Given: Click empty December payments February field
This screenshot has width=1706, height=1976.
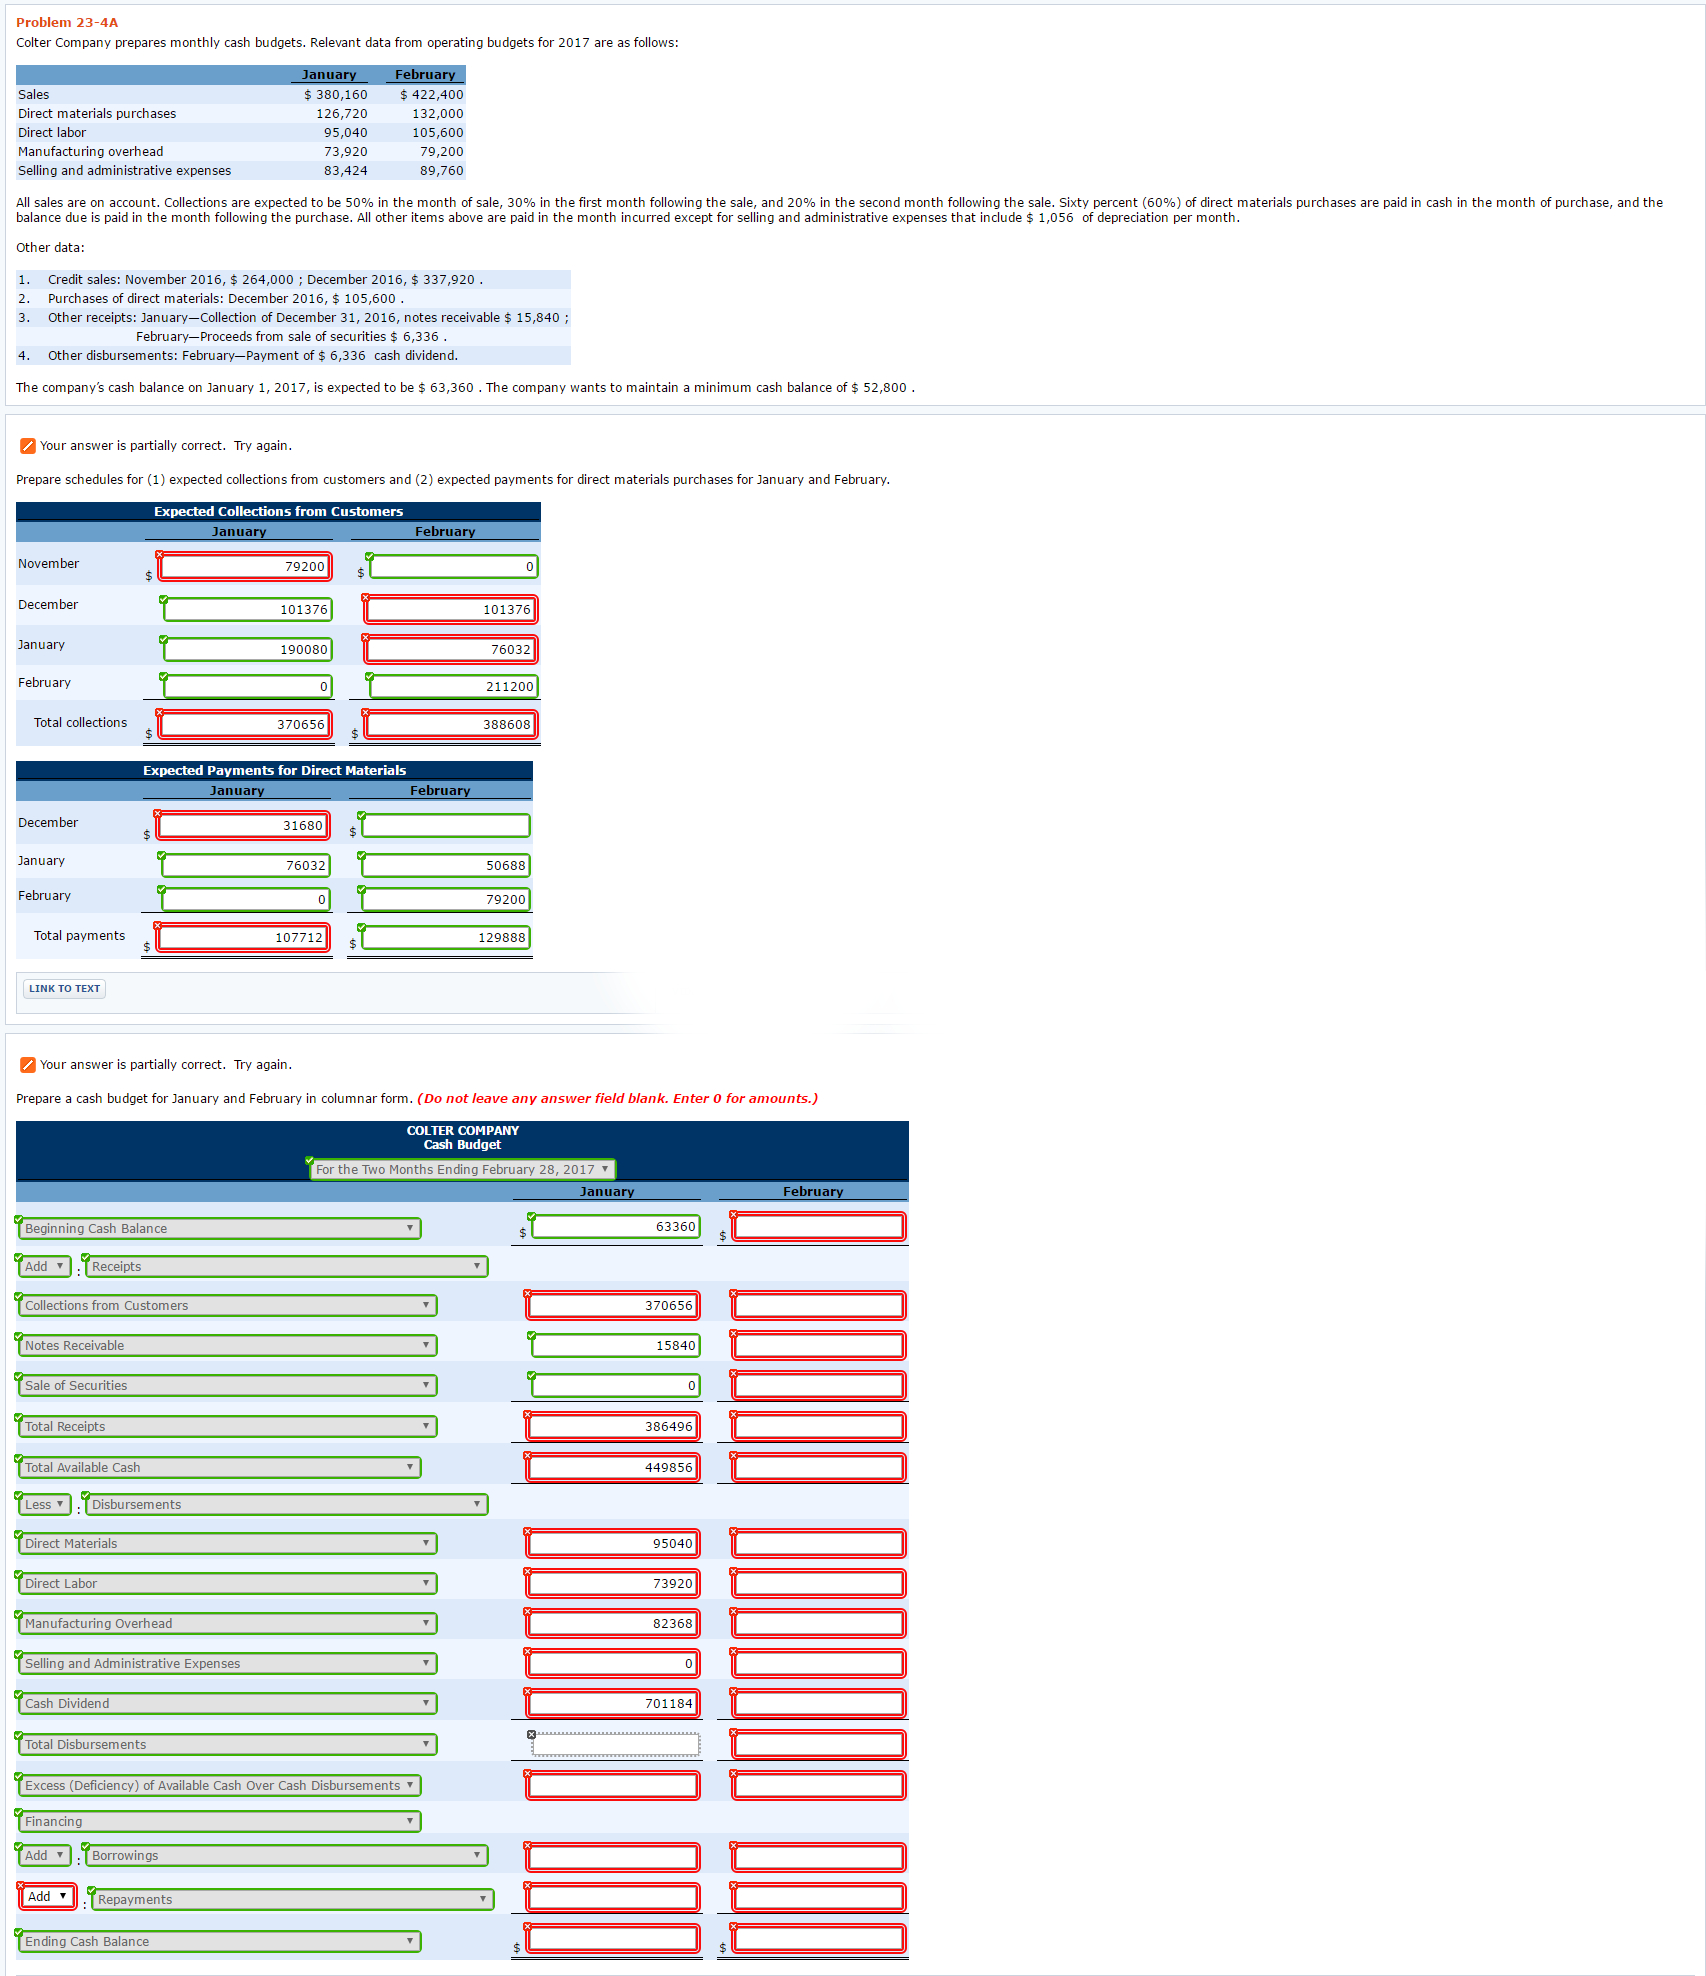Looking at the screenshot, I should pyautogui.click(x=445, y=825).
